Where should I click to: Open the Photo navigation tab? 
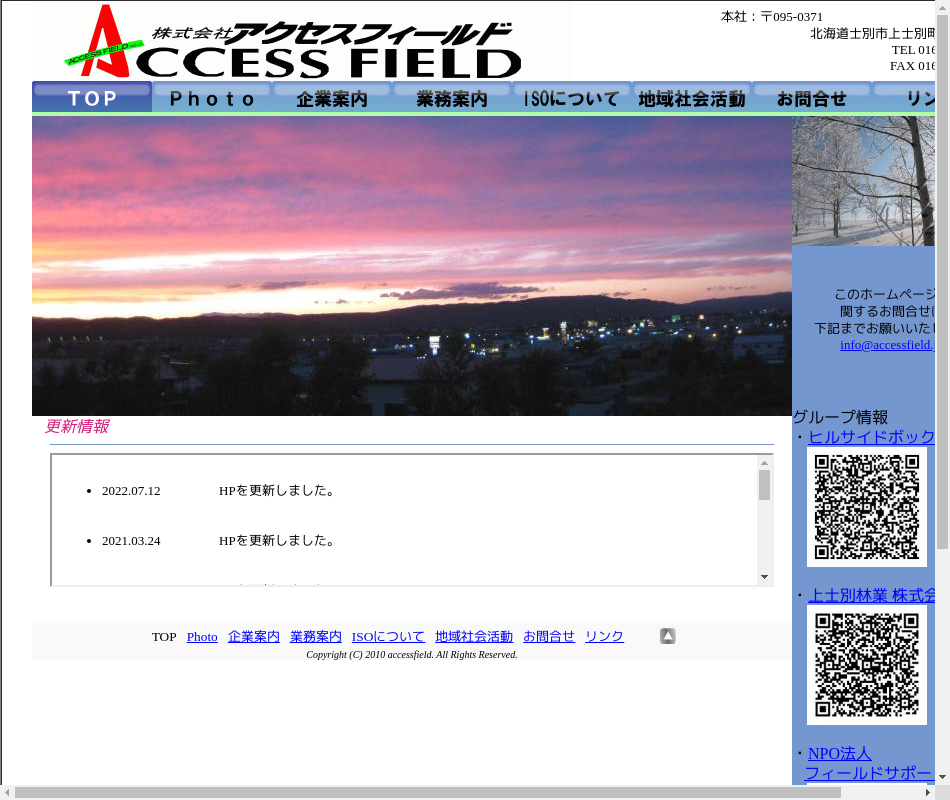(212, 98)
